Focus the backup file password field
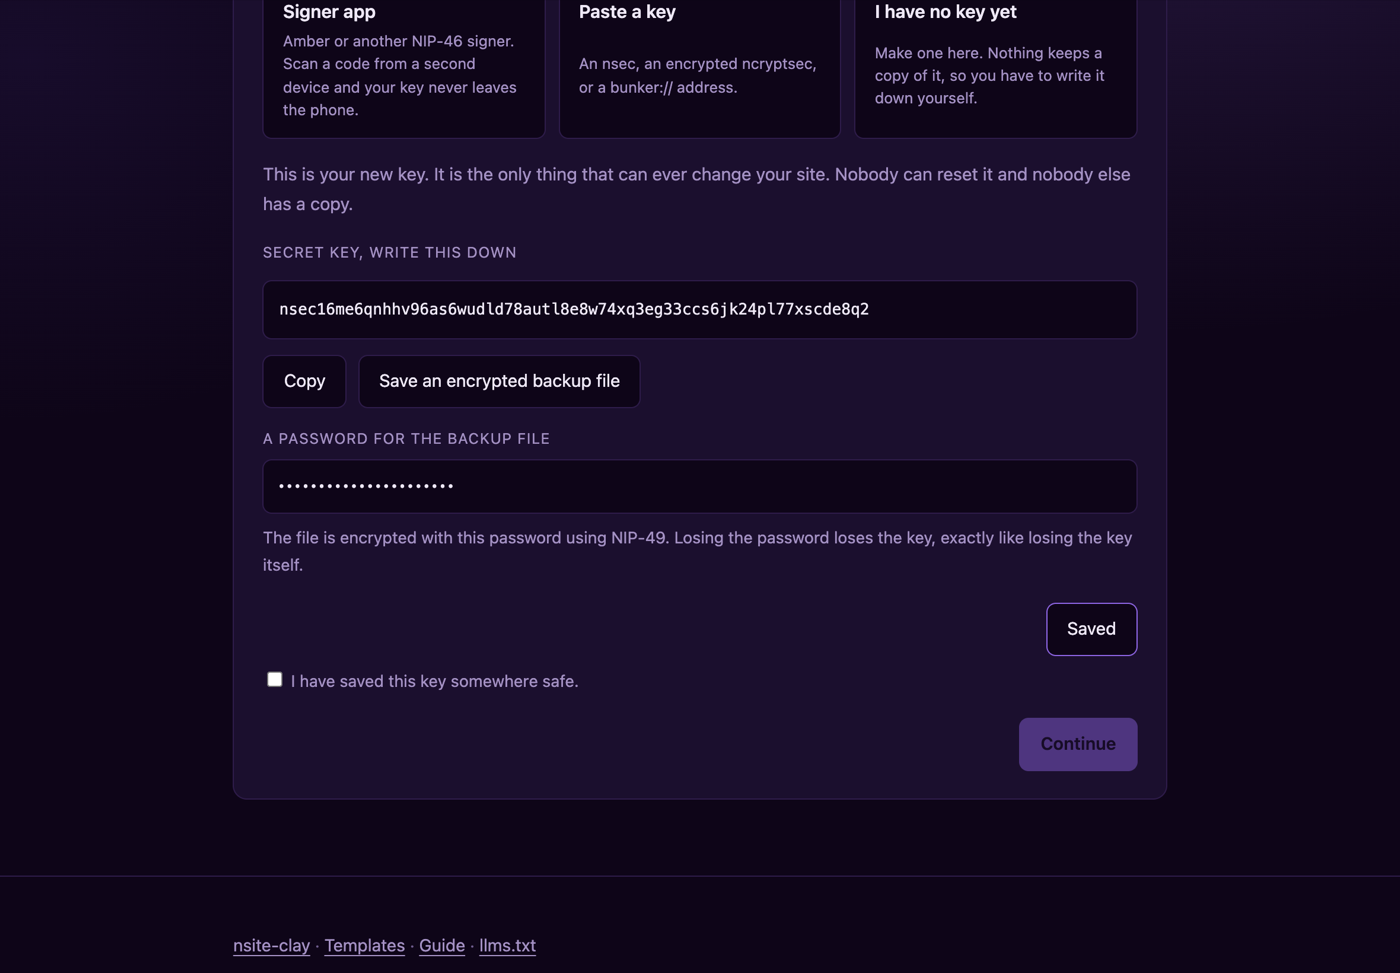The image size is (1400, 973). coord(699,486)
